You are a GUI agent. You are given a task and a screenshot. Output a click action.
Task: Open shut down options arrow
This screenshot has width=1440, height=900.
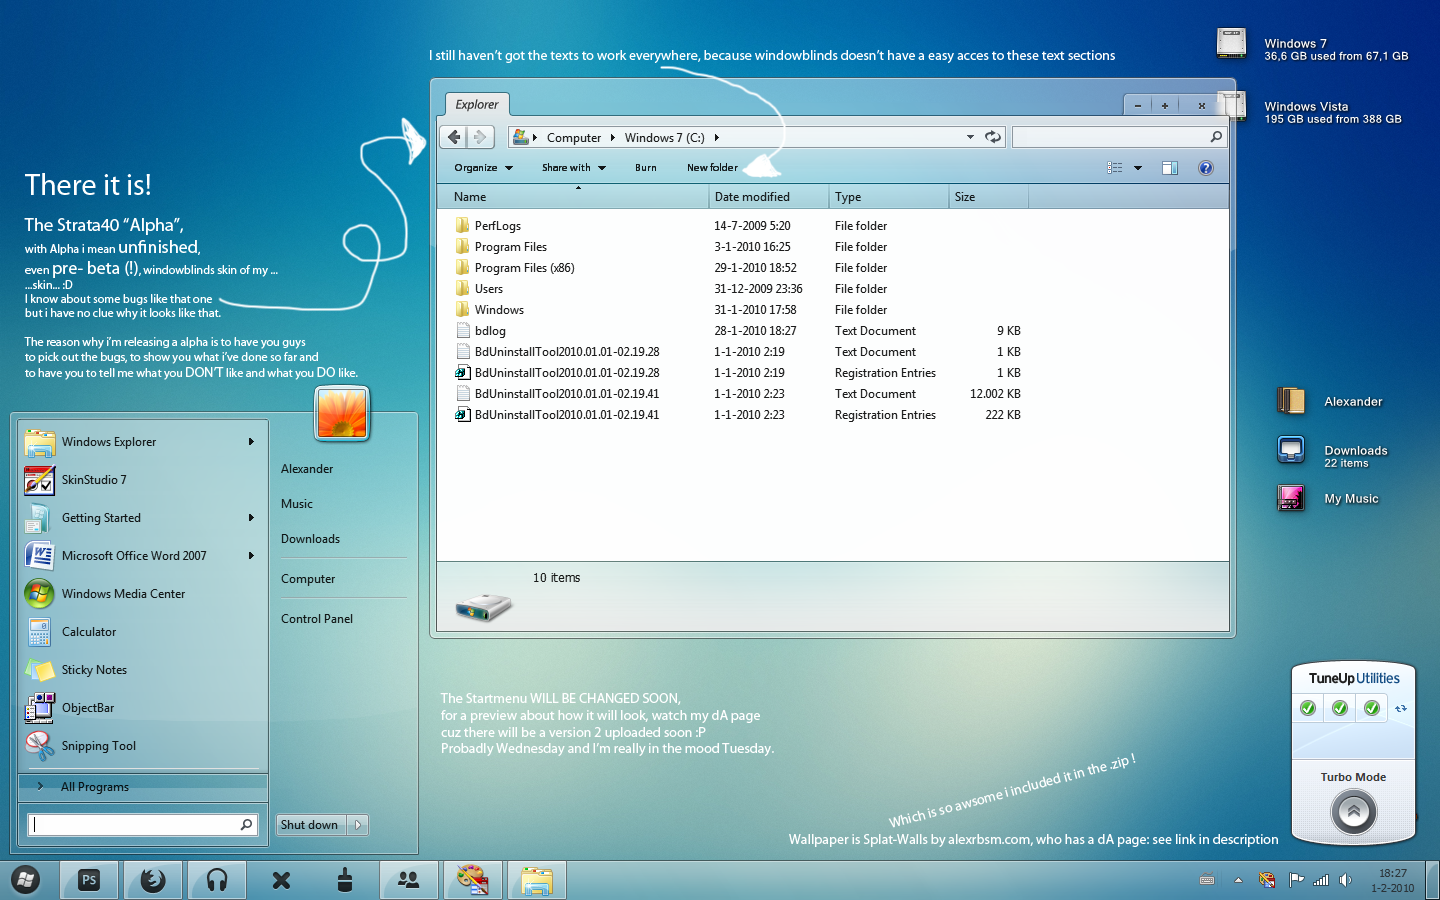click(358, 825)
